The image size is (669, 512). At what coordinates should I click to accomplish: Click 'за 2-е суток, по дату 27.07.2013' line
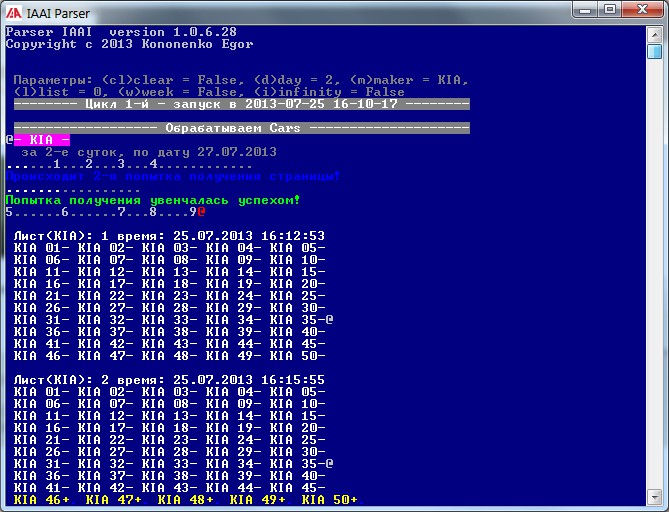click(149, 152)
